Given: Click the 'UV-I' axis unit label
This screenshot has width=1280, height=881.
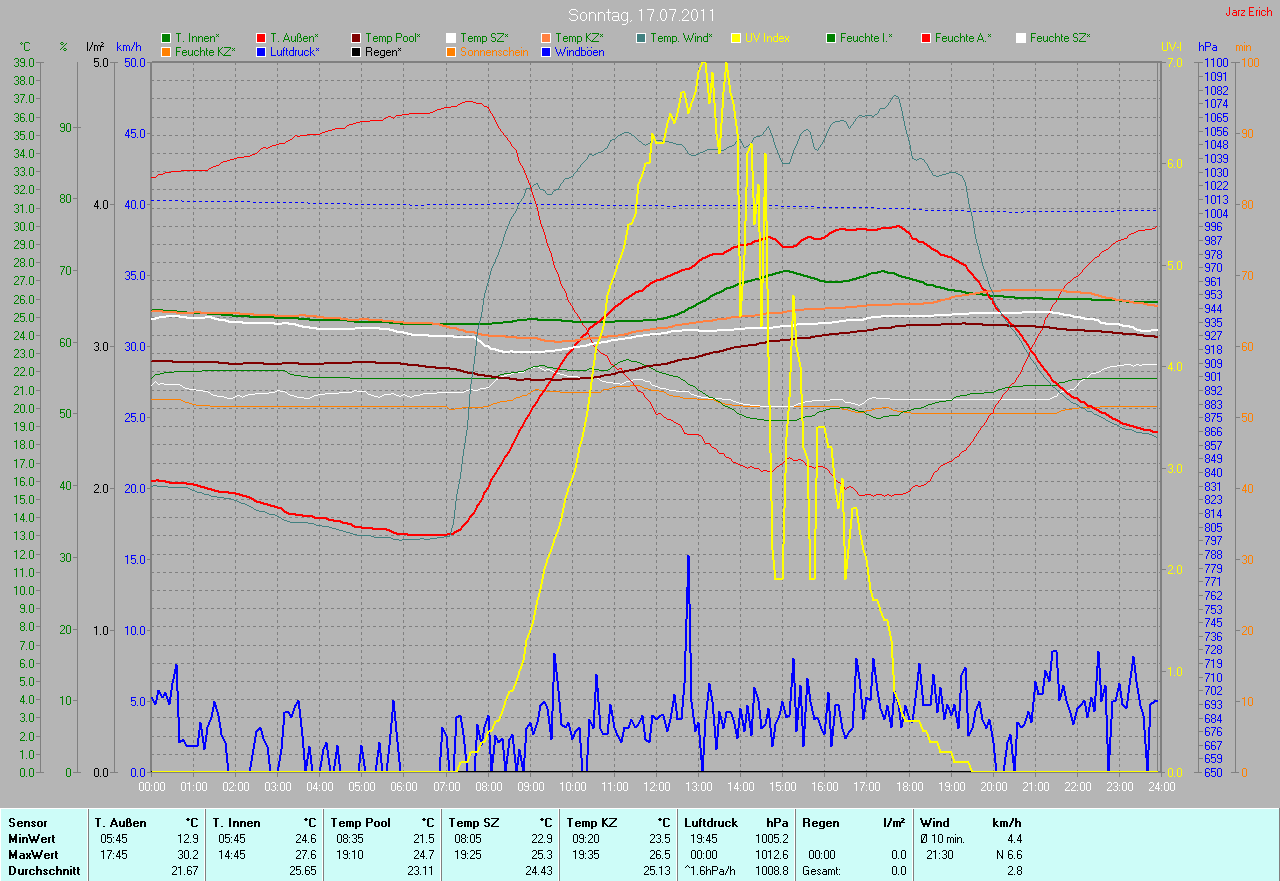Looking at the screenshot, I should pos(1171,47).
